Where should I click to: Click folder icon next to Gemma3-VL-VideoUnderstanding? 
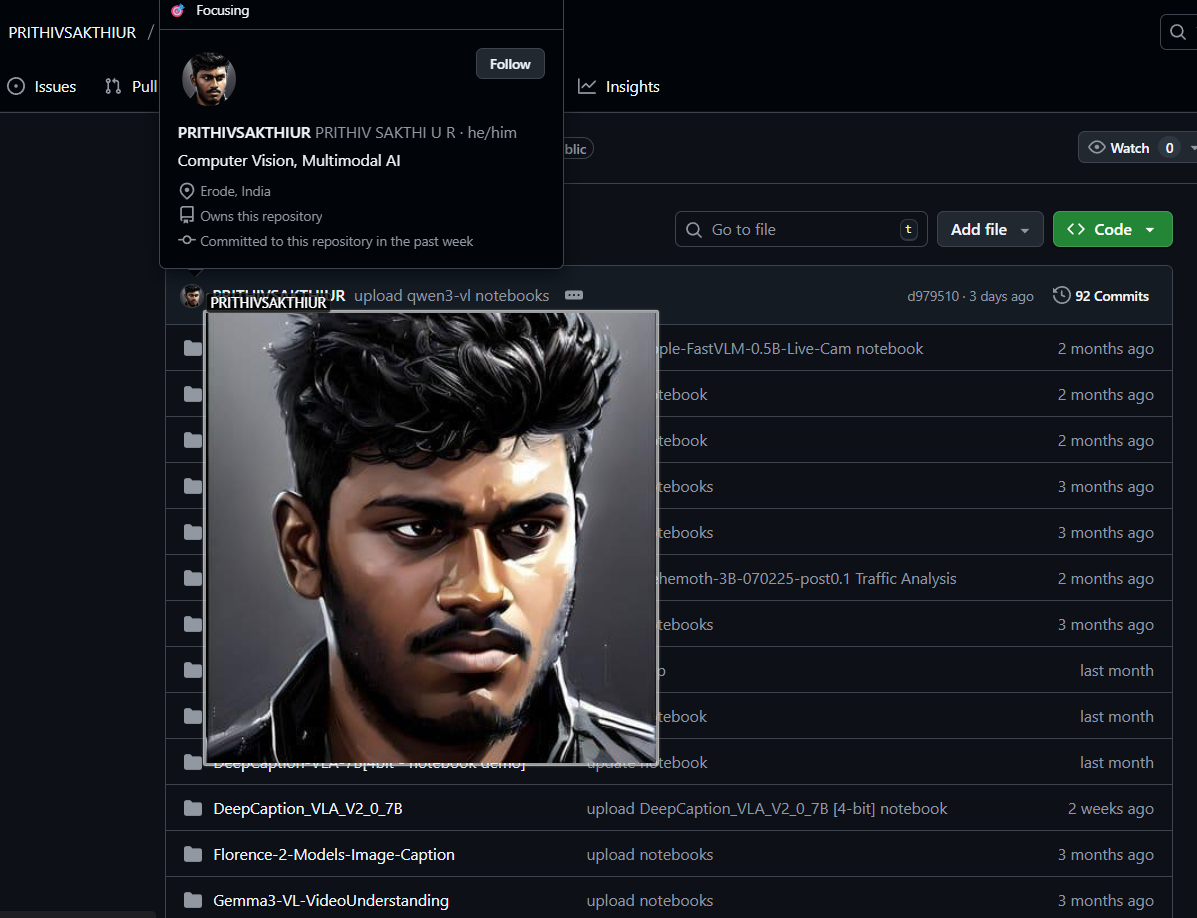coord(193,900)
